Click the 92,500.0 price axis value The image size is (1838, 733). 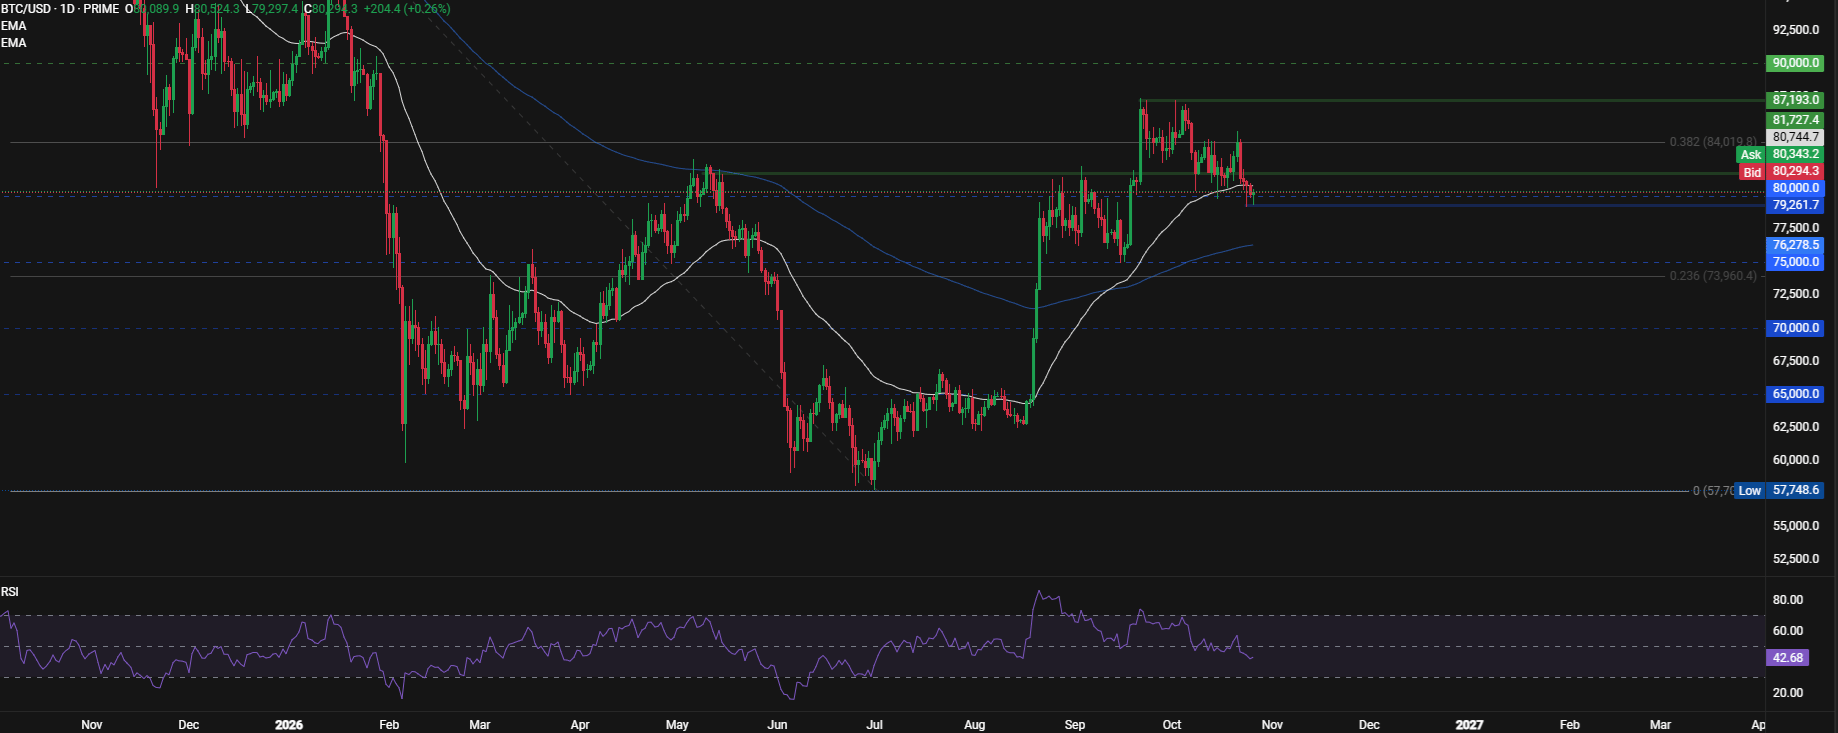1796,30
